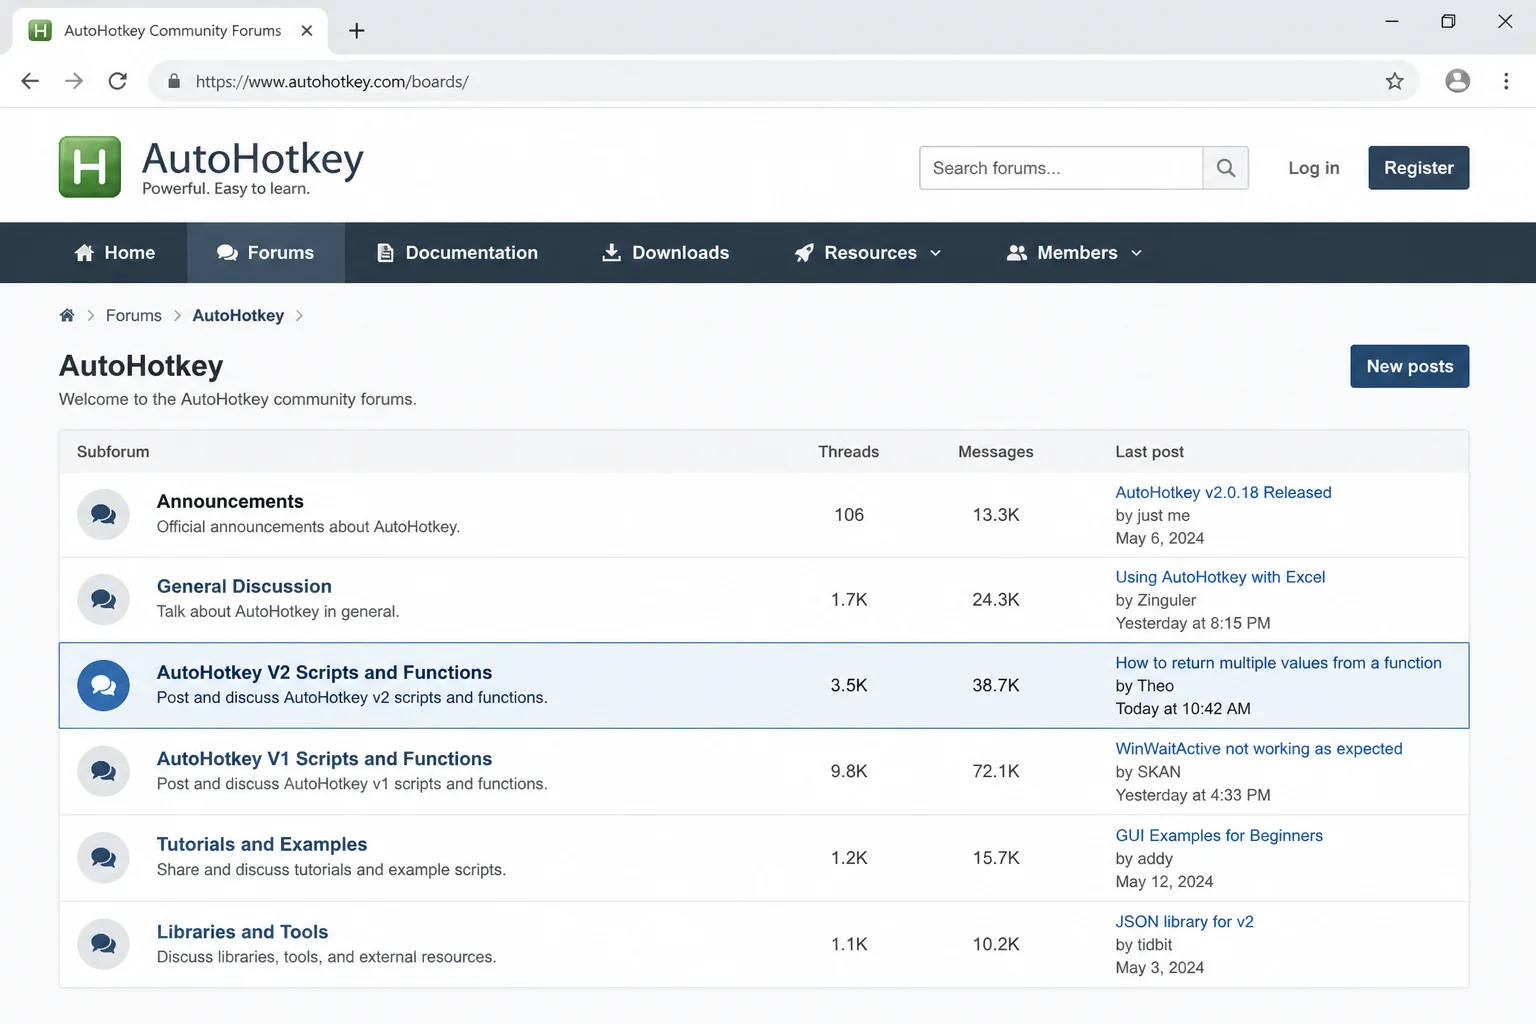Click the AutoHotkey page heading

[141, 366]
